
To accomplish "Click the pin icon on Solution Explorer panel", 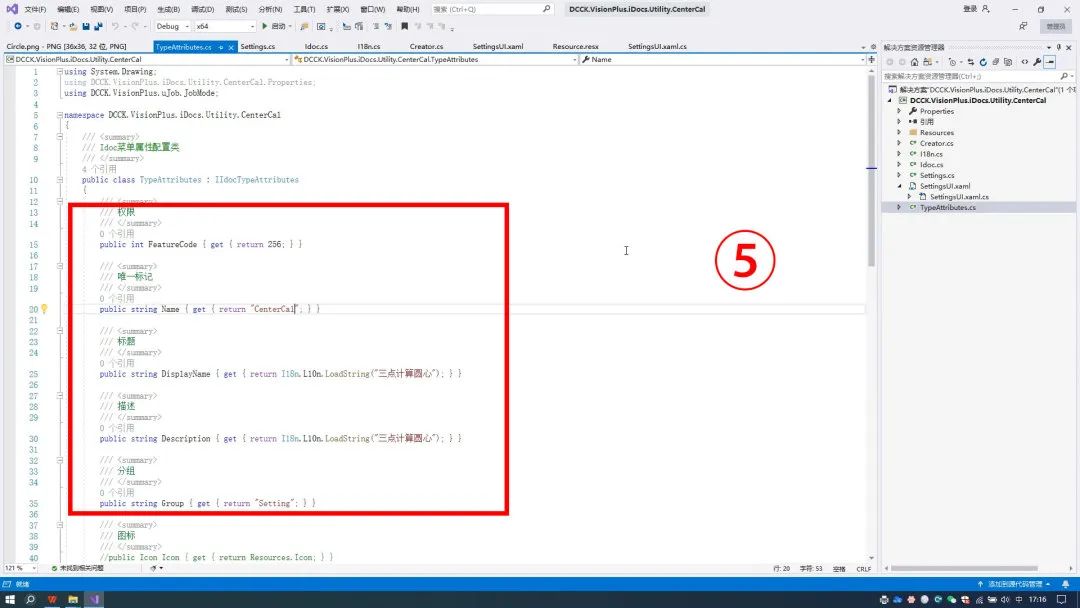I will 1059,48.
